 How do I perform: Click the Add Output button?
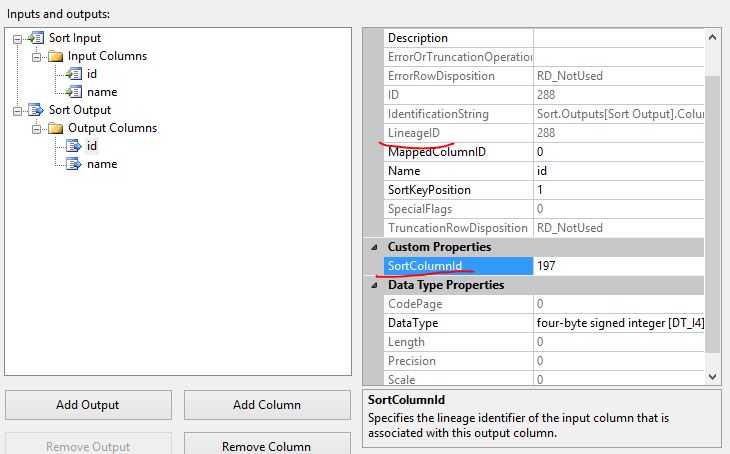tap(88, 405)
